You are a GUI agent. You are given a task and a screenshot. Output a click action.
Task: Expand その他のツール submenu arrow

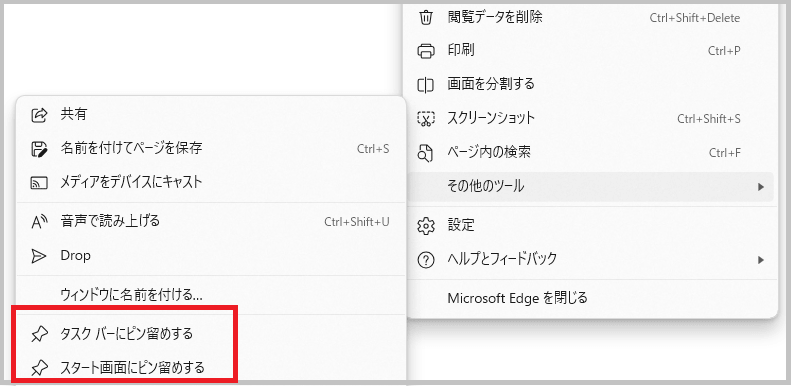pos(761,187)
